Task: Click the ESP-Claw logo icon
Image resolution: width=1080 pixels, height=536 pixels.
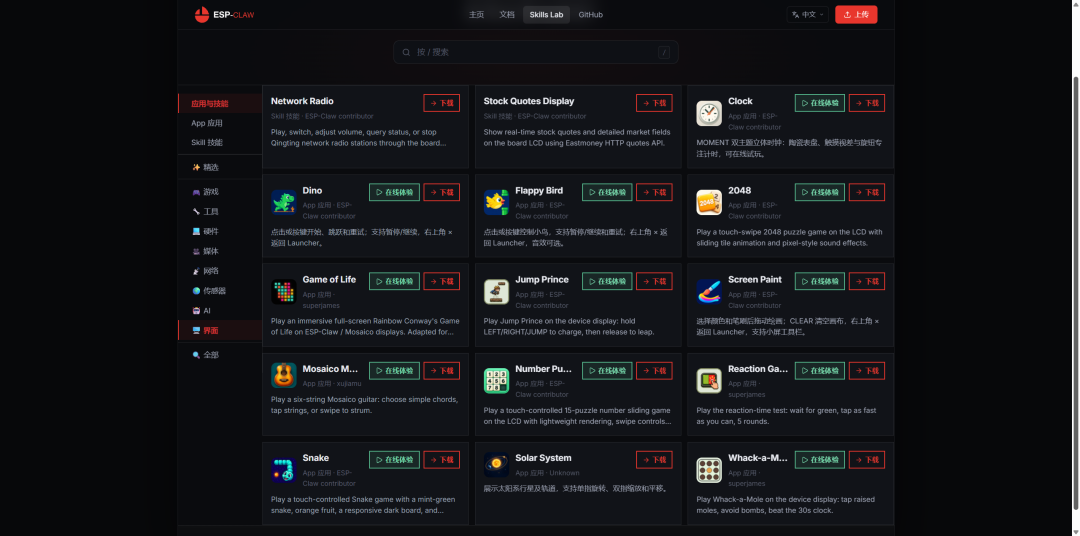Action: (202, 14)
